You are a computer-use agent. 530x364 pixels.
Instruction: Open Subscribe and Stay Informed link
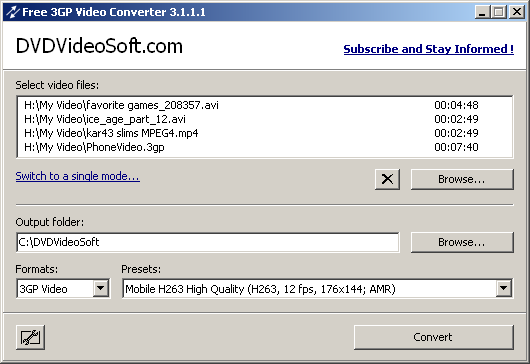coord(429,49)
